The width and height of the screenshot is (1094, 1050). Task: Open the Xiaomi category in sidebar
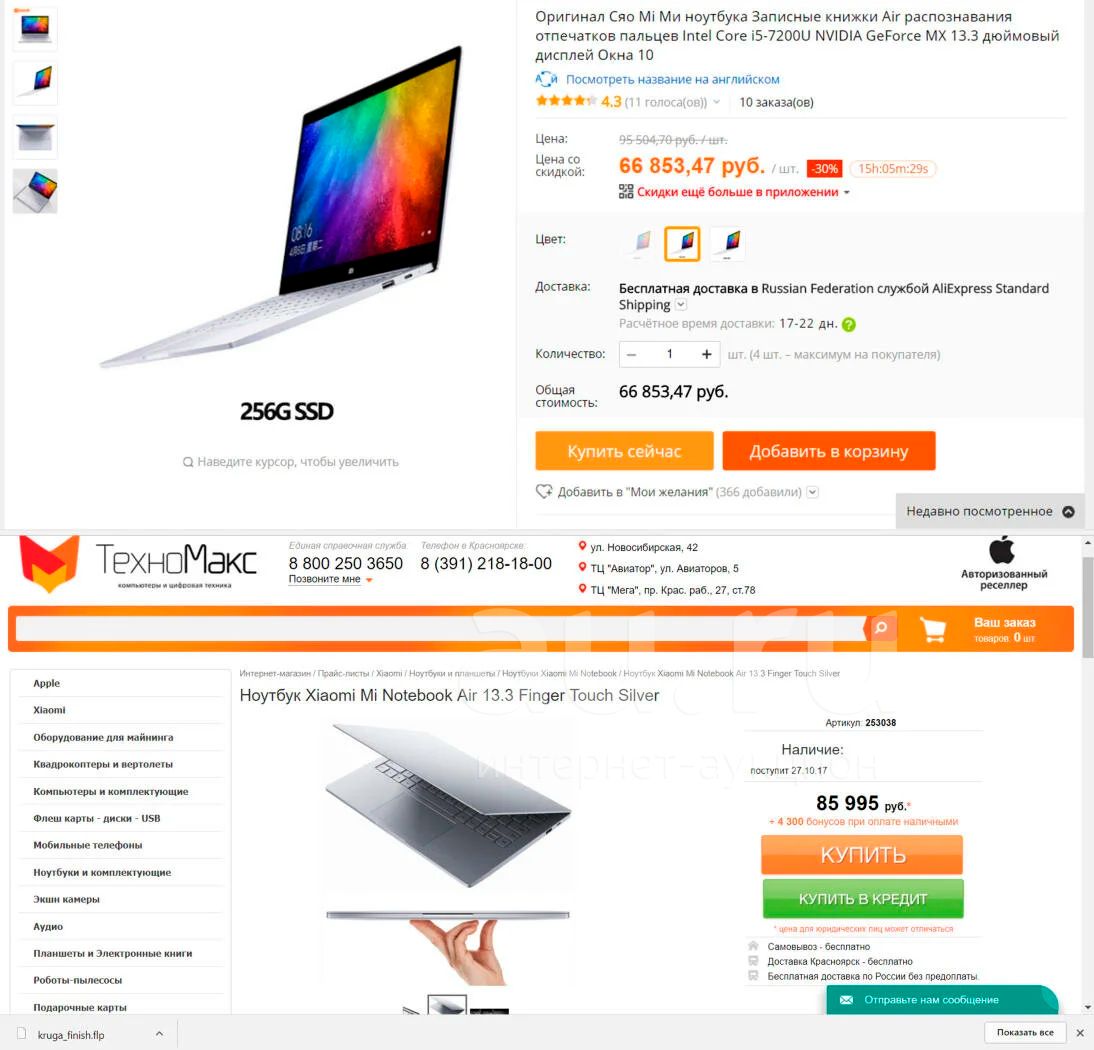50,710
